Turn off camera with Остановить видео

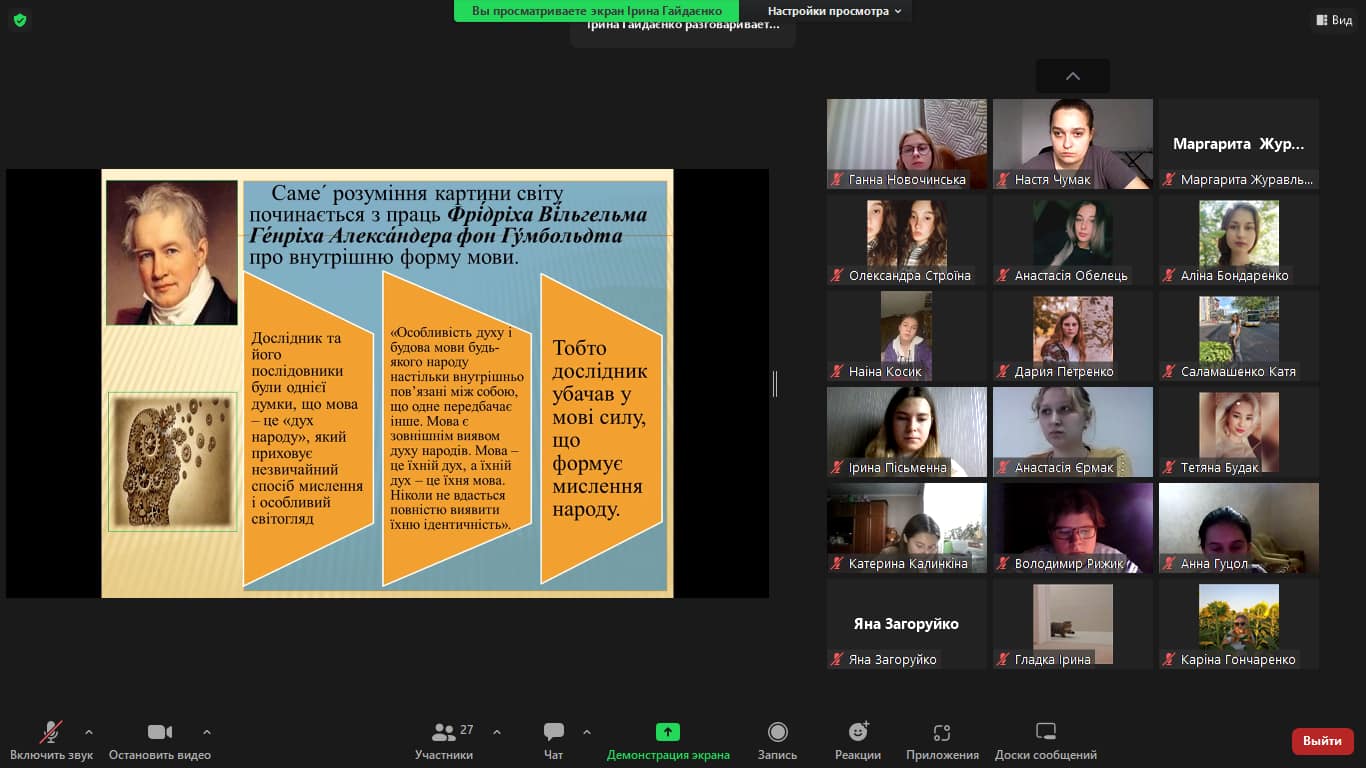[160, 740]
